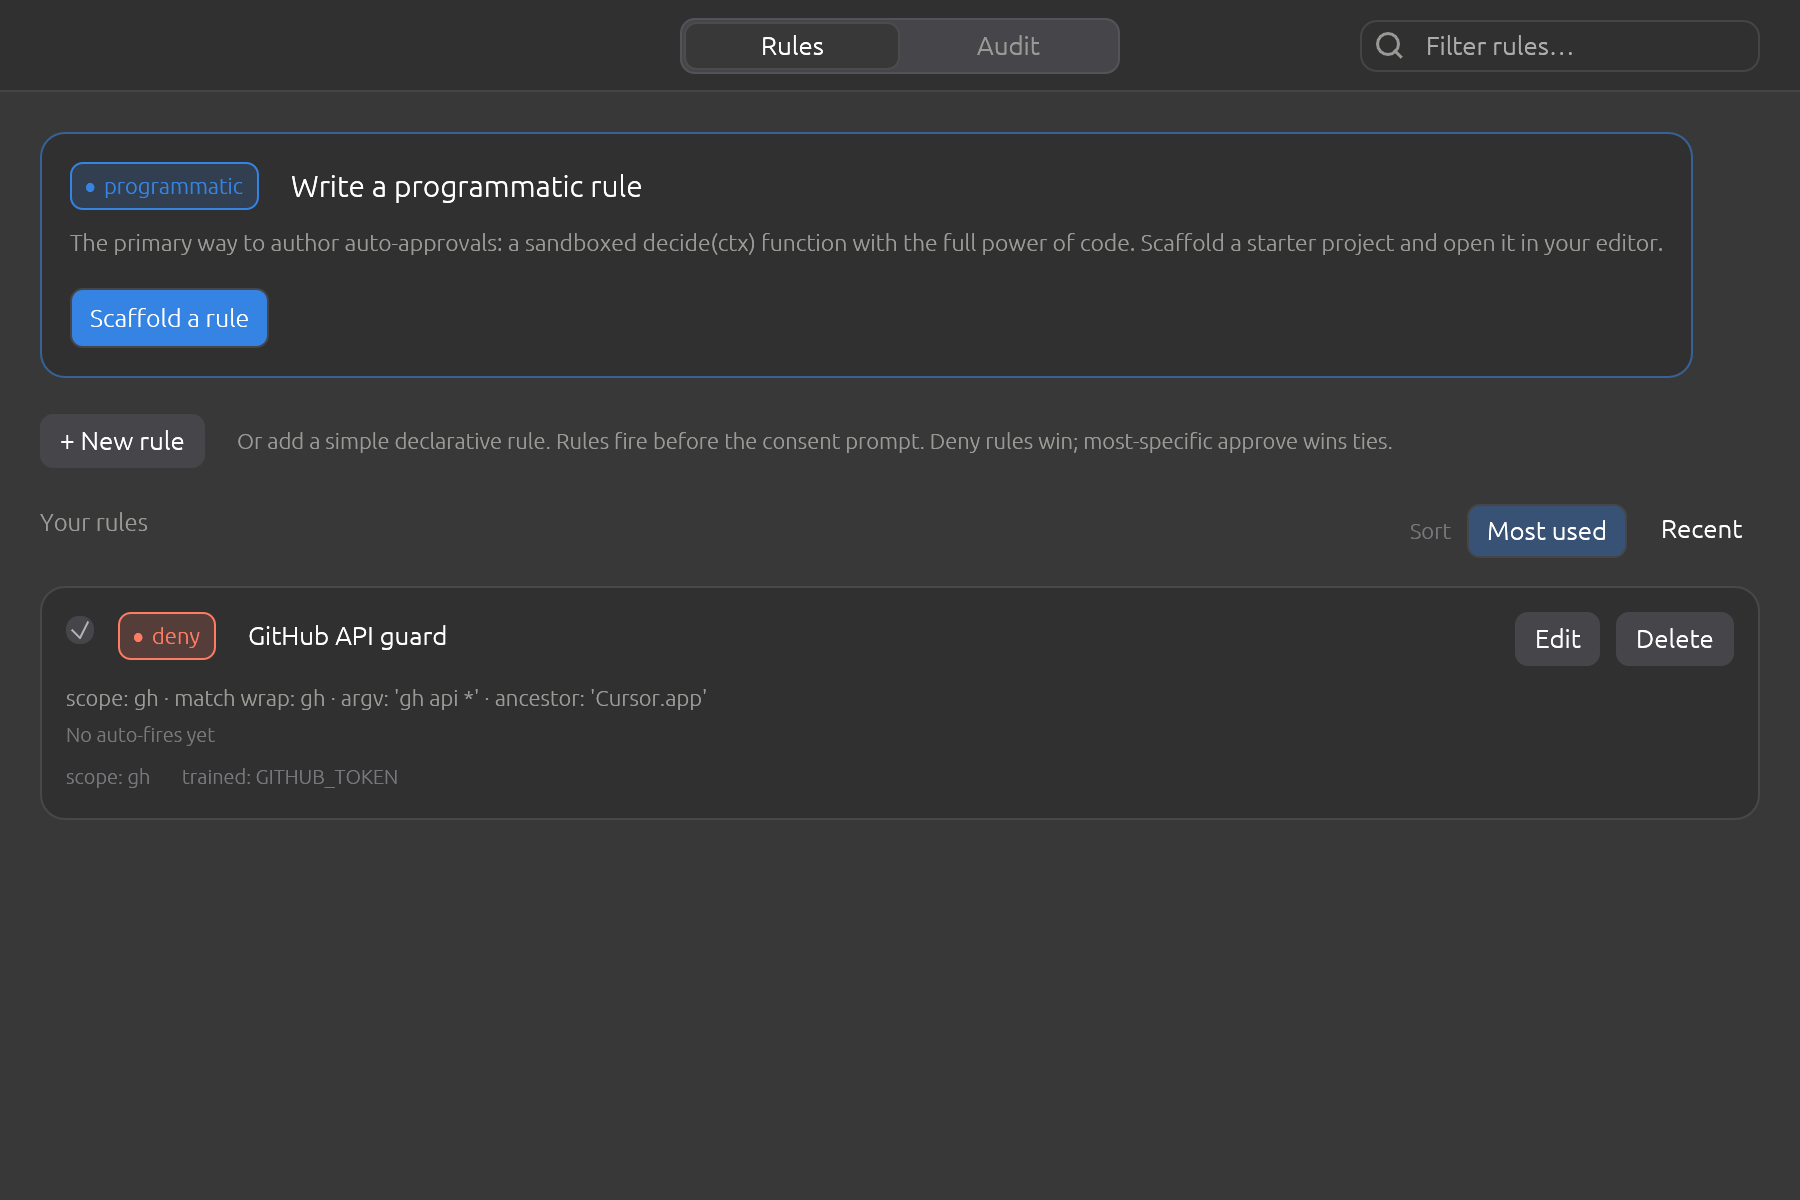Screen dimensions: 1800x1200
Task: Click the search magnifier icon
Action: 1389,45
